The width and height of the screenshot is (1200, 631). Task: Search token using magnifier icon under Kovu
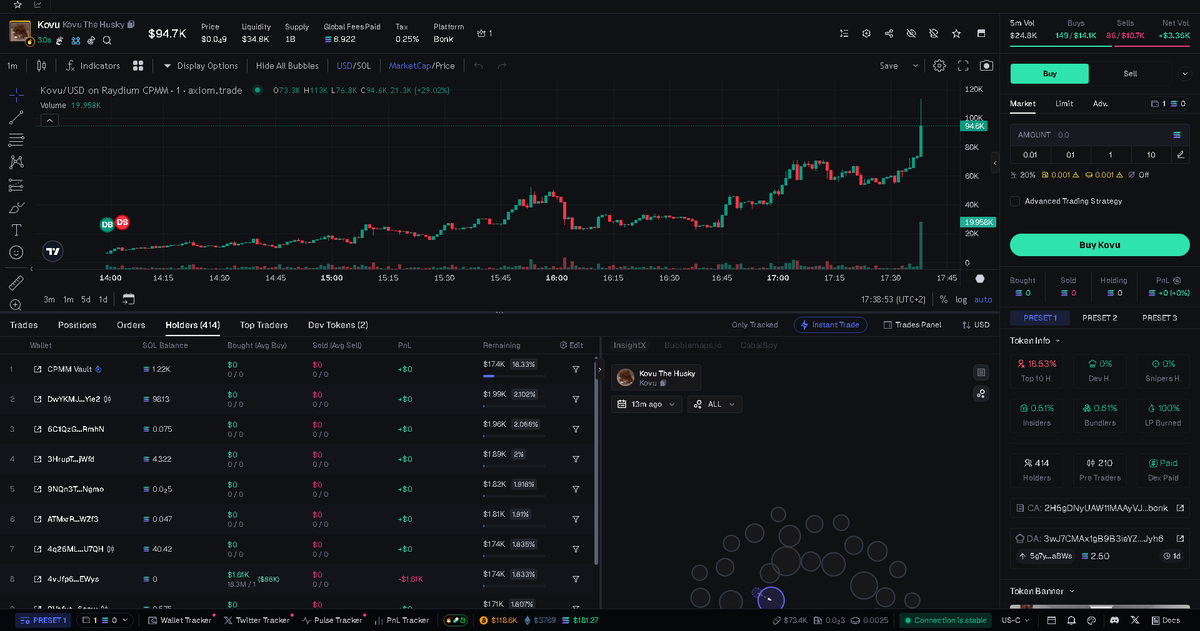click(107, 41)
